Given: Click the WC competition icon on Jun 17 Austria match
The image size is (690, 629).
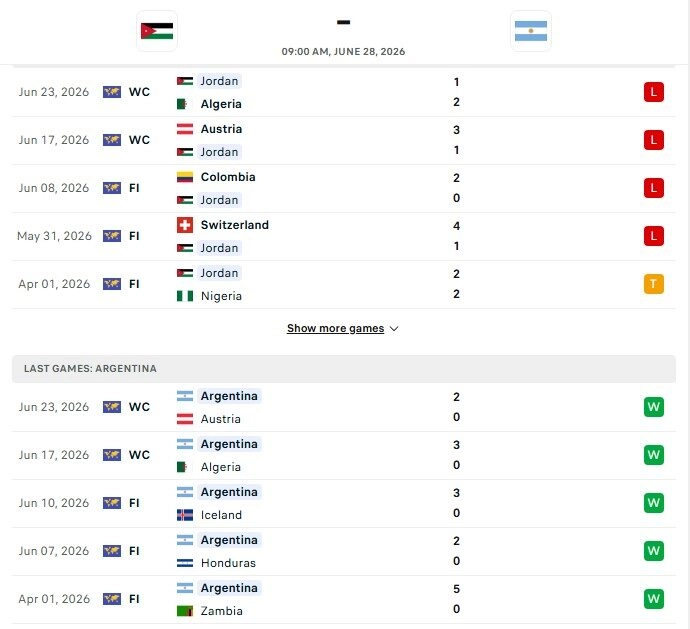Looking at the screenshot, I should 112,140.
